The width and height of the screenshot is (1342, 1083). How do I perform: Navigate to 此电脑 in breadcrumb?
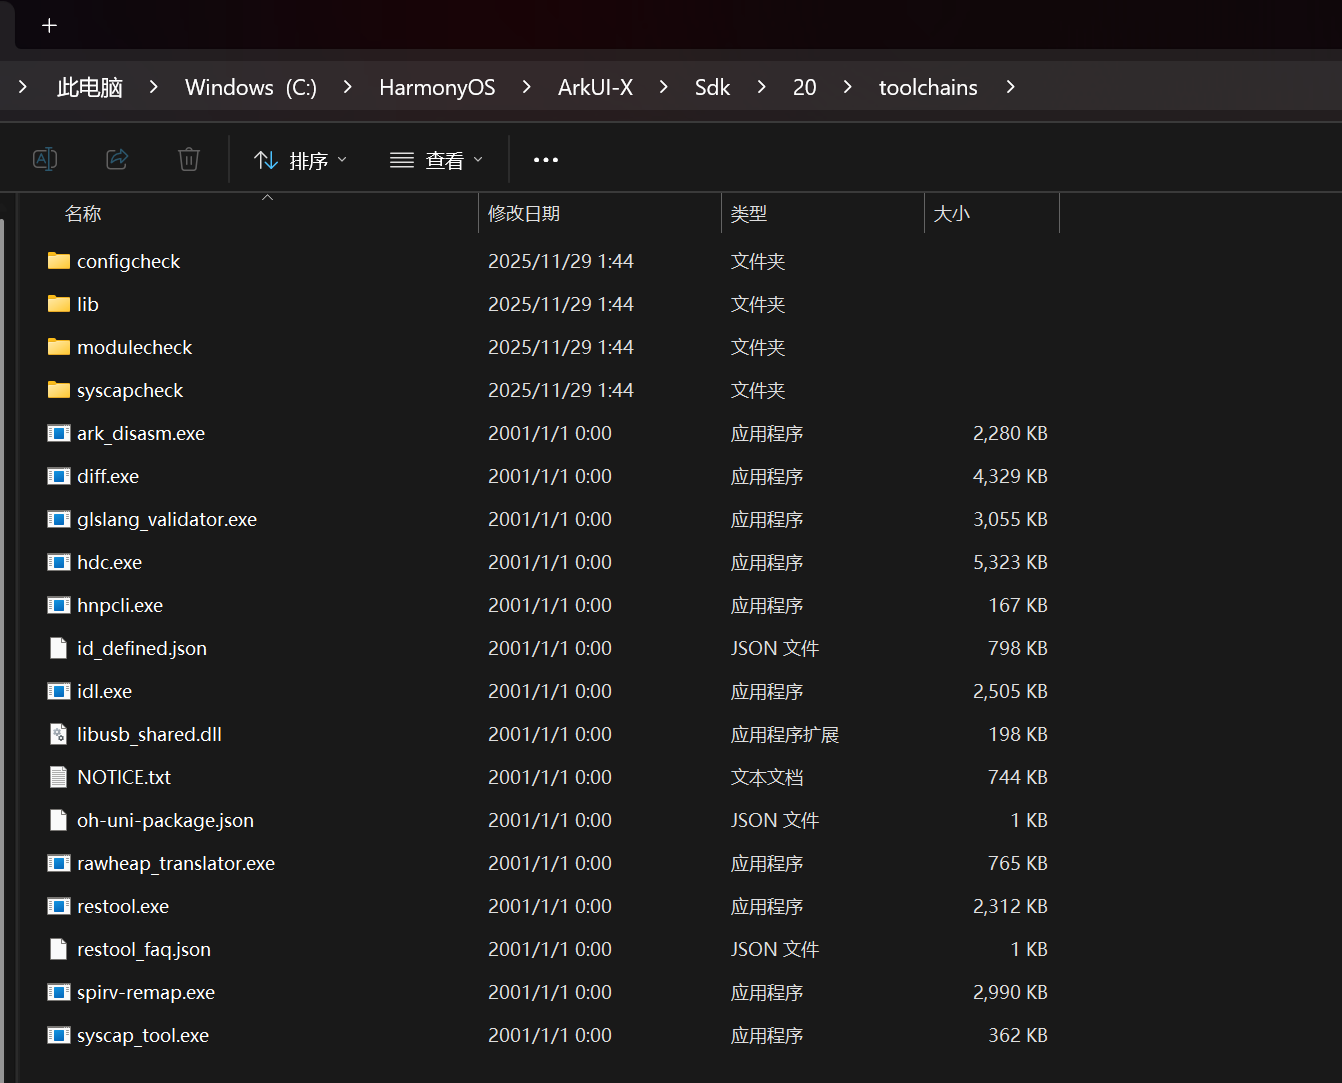point(90,88)
